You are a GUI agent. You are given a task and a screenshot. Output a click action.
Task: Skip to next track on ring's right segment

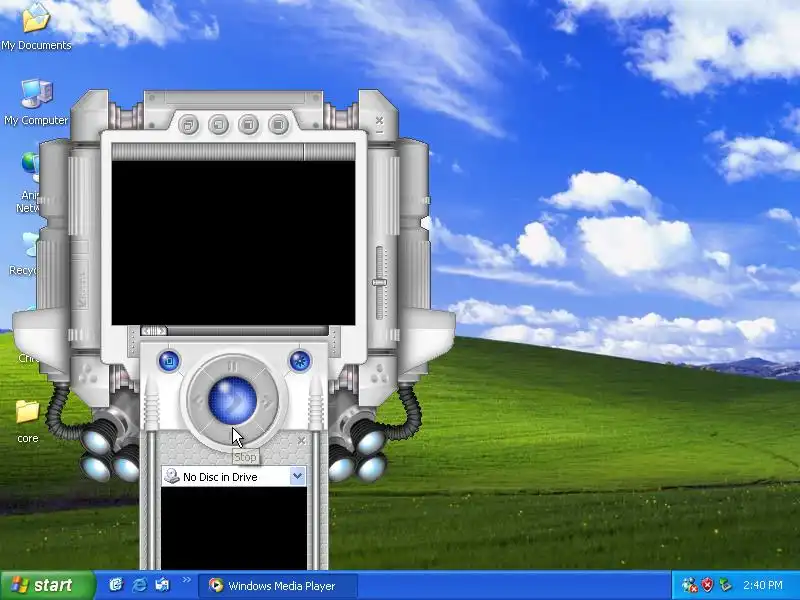pos(267,401)
